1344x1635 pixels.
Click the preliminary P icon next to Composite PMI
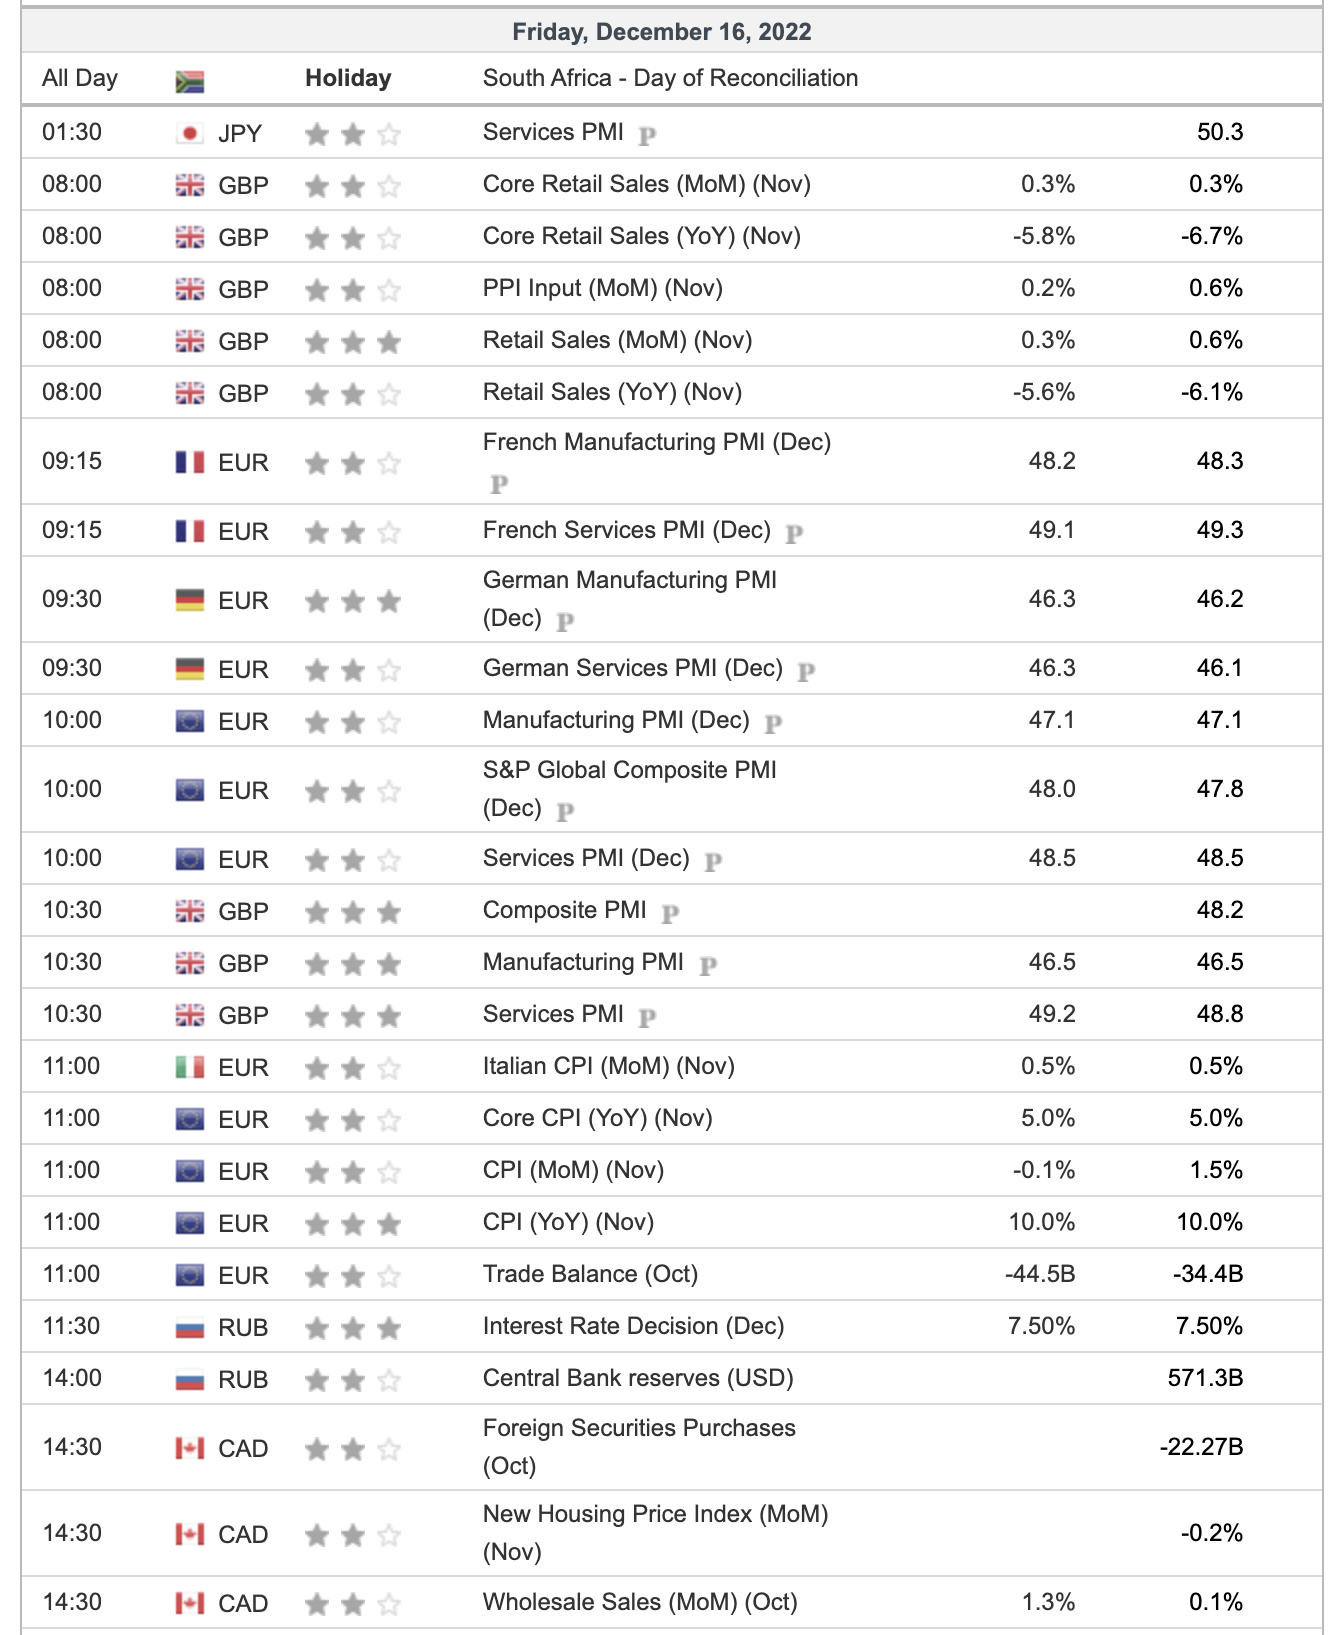(x=670, y=912)
